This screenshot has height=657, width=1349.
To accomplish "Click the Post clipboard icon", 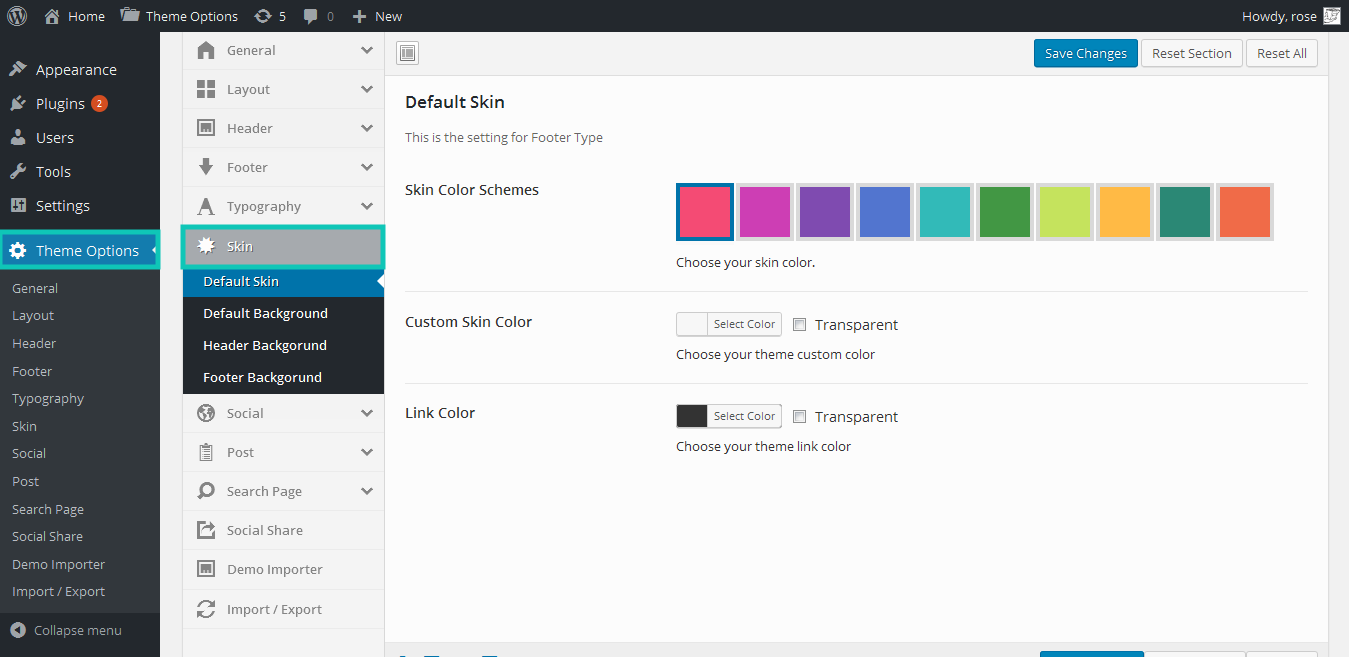I will (x=206, y=452).
